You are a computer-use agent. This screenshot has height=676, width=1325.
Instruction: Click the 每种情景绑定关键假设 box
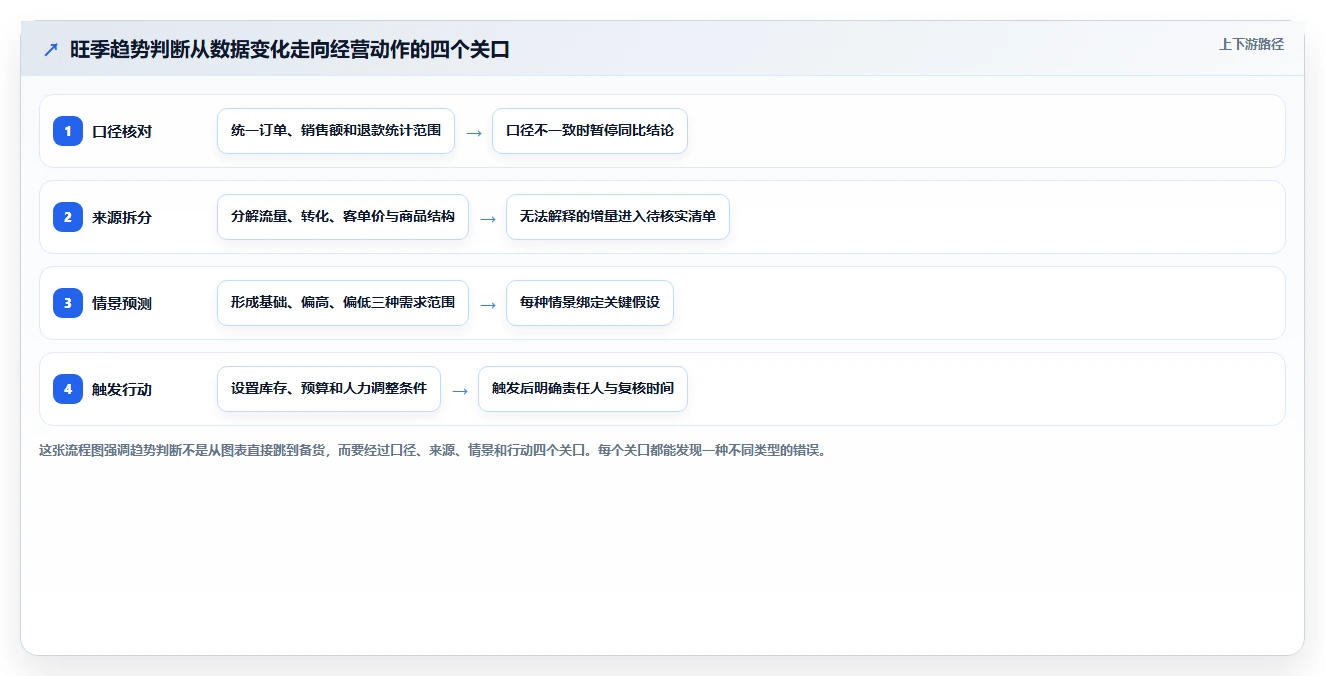590,303
